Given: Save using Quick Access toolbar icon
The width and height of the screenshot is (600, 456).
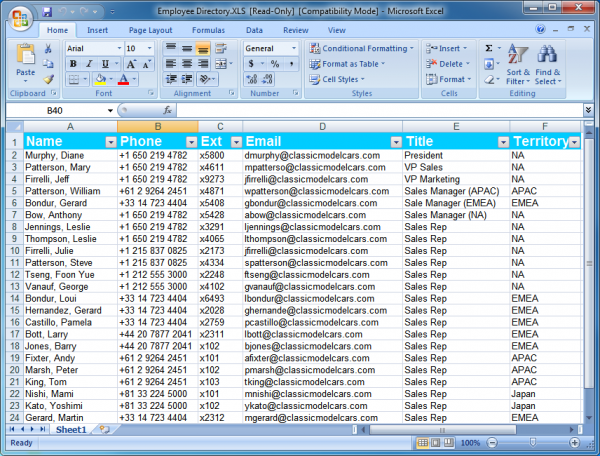Looking at the screenshot, I should (47, 12).
